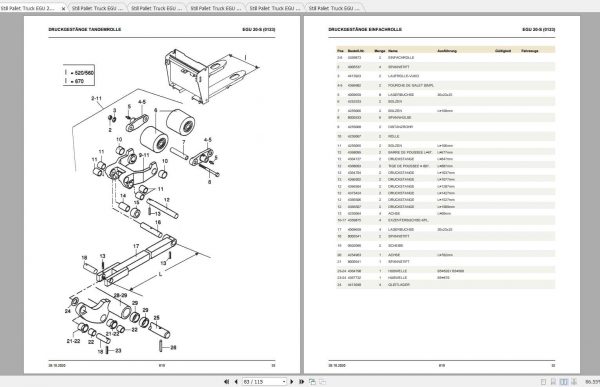Click the DRUCKGESTÄNGE TANDEMROLLE page heading

coord(85,29)
